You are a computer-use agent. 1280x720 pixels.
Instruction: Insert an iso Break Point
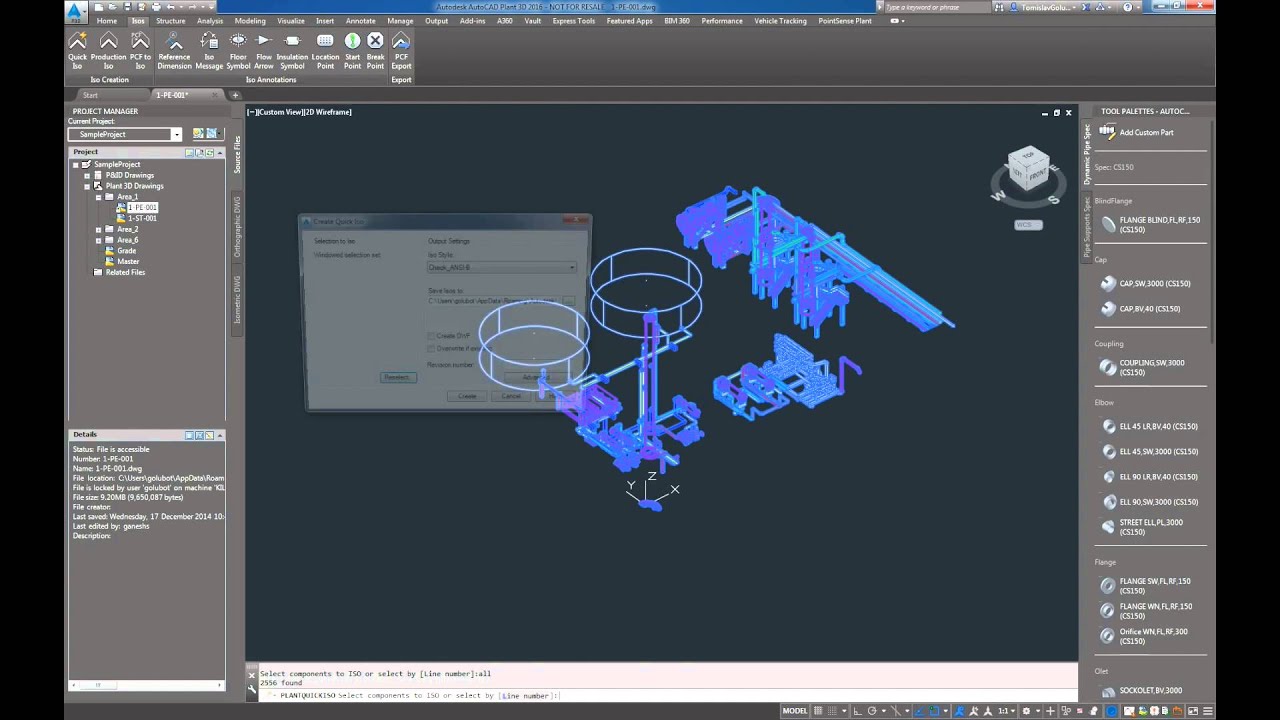coord(375,50)
